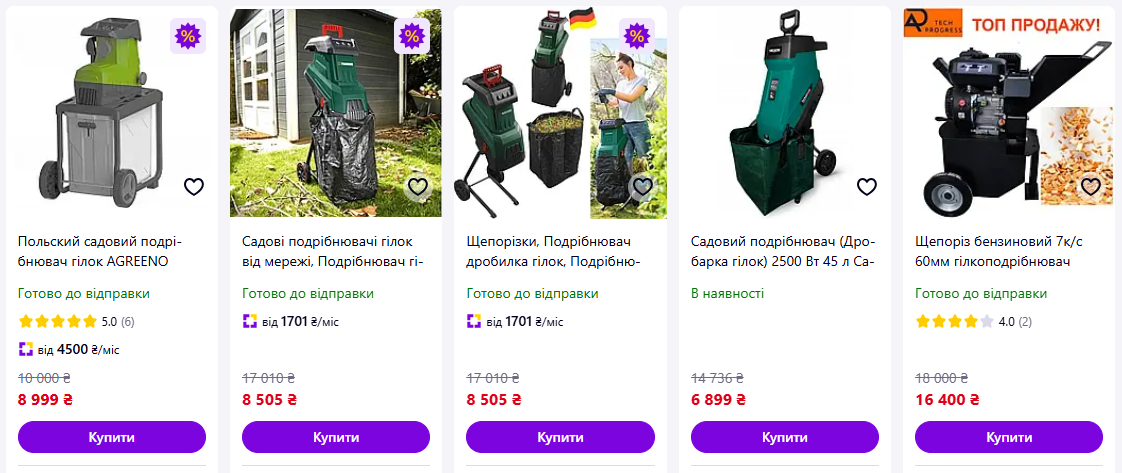Click Купити for the 8 999 ₴ shredder
Viewport: 1122px width, 473px height.
112,437
